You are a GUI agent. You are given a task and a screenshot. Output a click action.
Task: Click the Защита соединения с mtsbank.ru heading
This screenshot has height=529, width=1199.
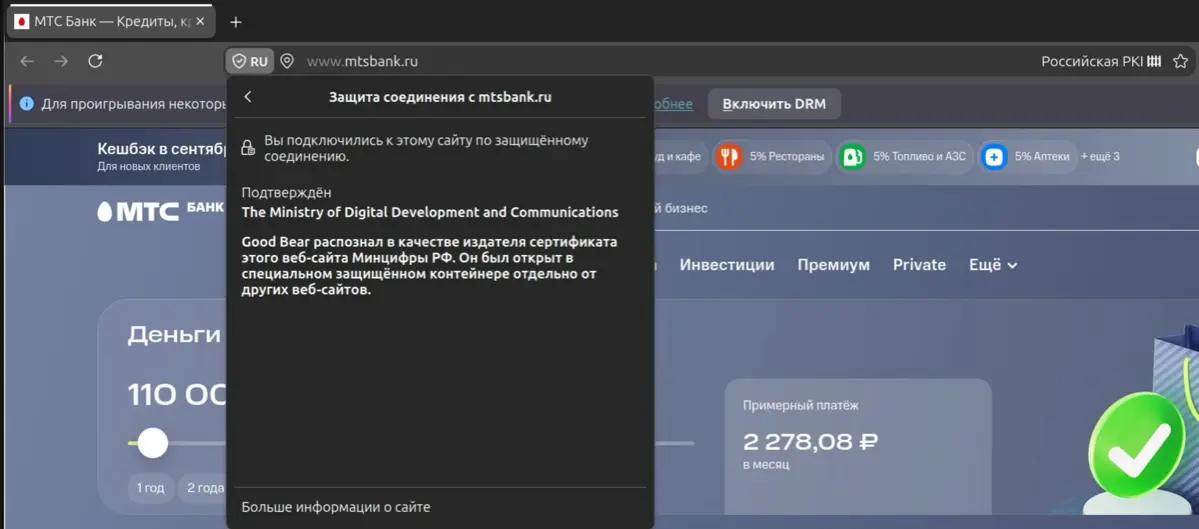click(440, 97)
